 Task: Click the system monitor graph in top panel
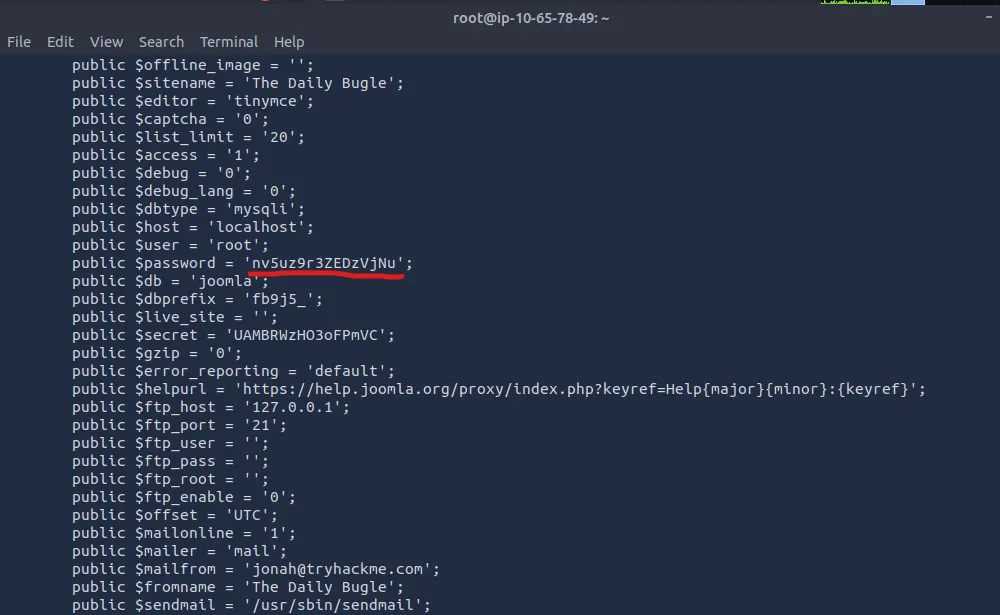(x=853, y=3)
